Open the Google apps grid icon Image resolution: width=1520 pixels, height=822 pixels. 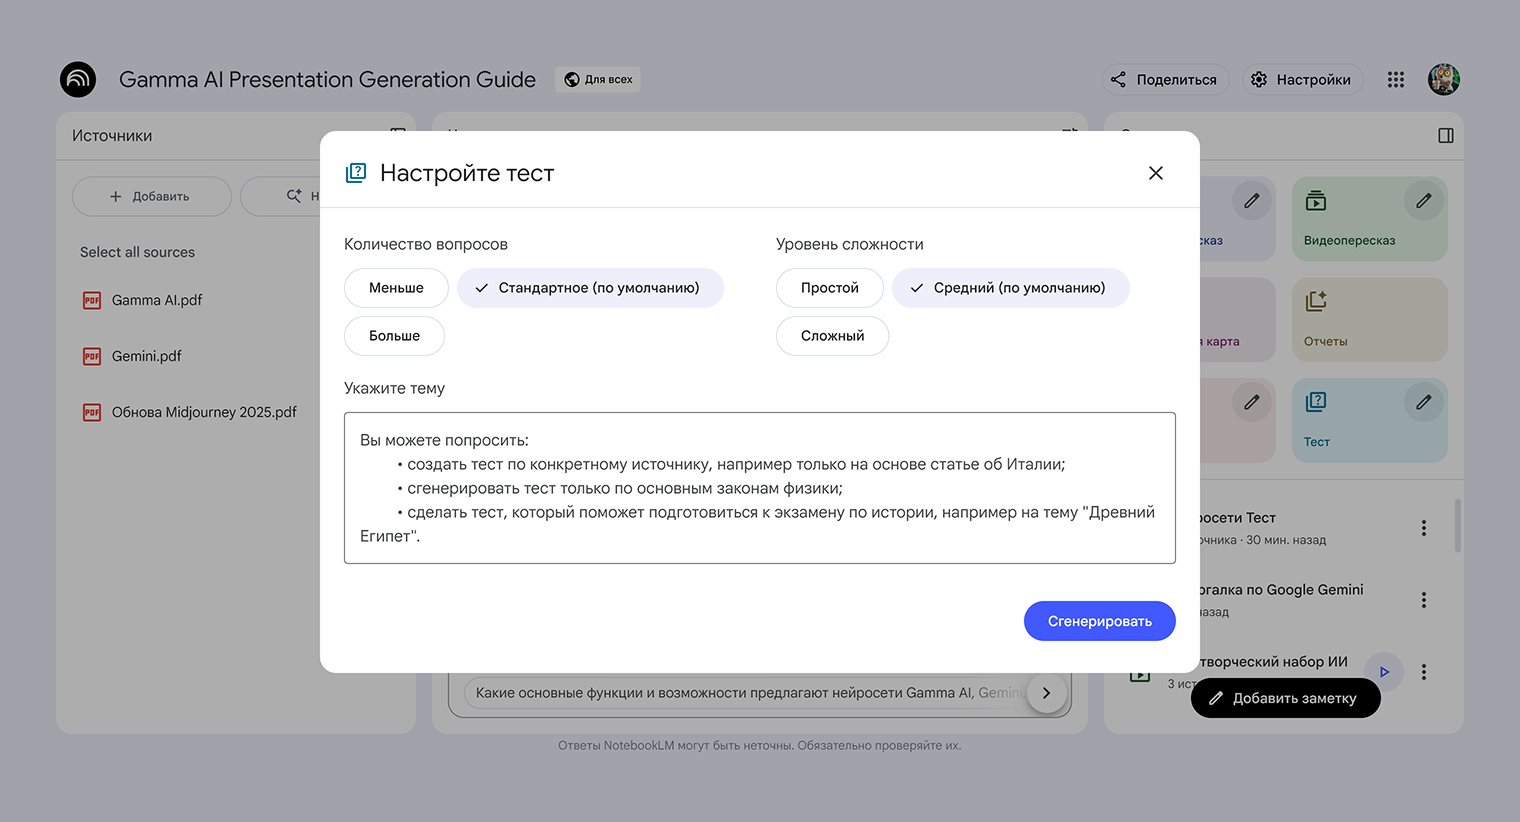1395,80
